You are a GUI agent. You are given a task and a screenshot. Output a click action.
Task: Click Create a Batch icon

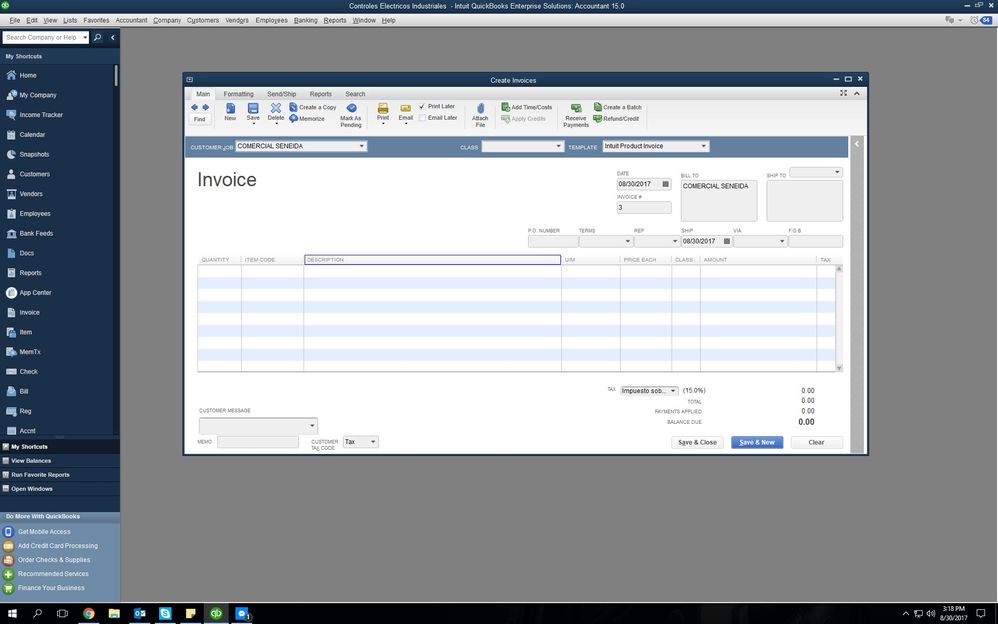(598, 107)
